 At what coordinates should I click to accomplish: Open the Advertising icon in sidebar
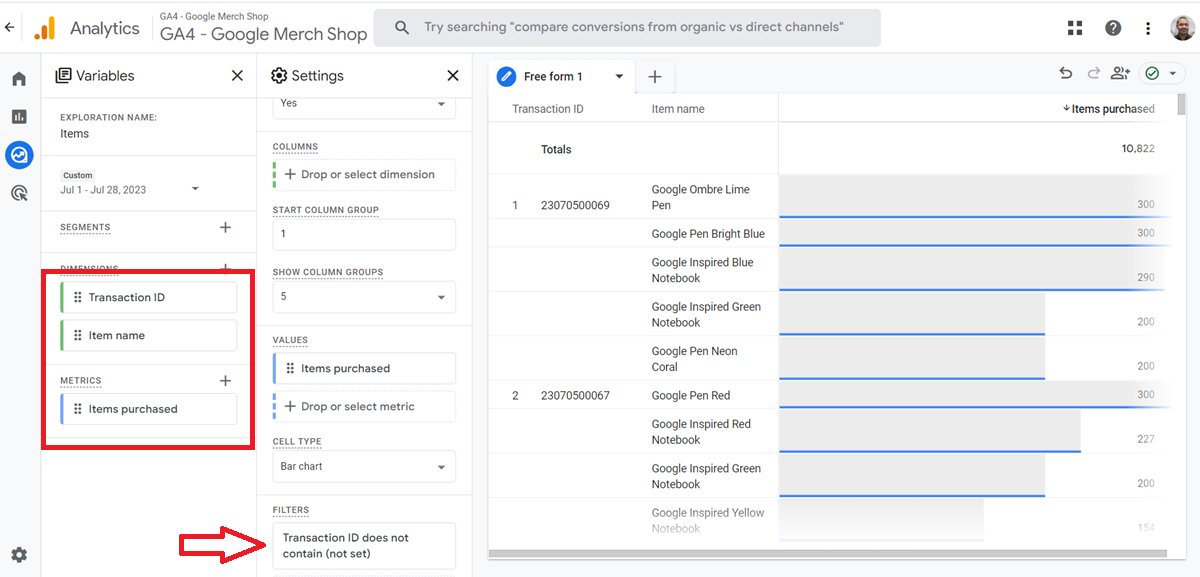[19, 193]
